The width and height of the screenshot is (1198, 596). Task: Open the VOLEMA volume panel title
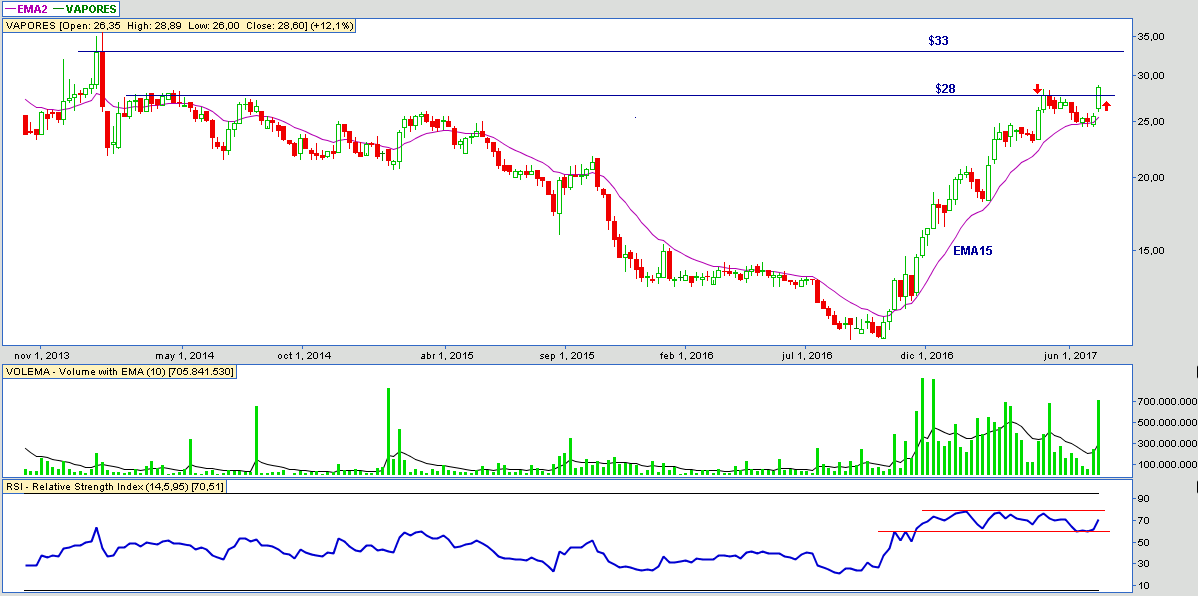[x=119, y=372]
